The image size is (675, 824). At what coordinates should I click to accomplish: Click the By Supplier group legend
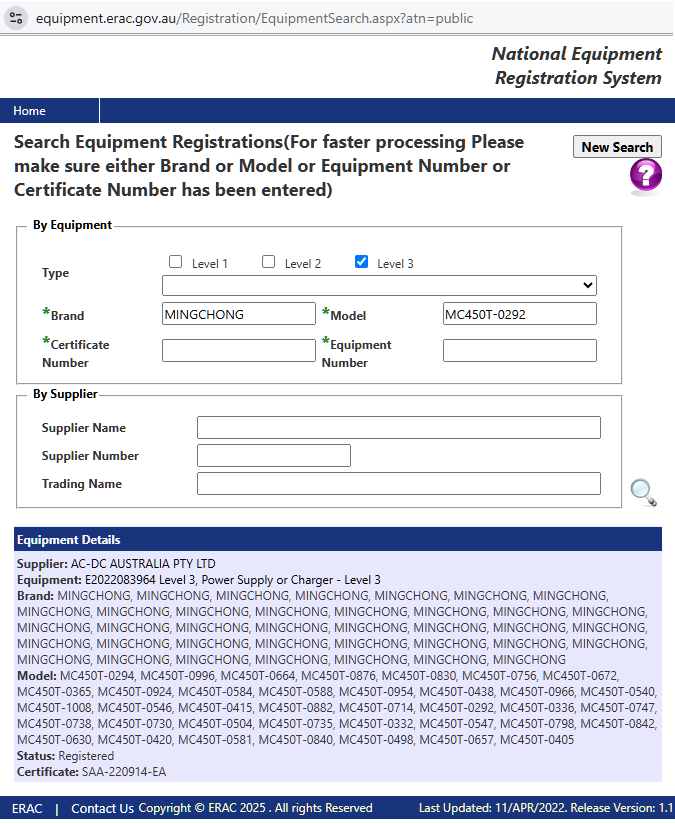(x=65, y=394)
